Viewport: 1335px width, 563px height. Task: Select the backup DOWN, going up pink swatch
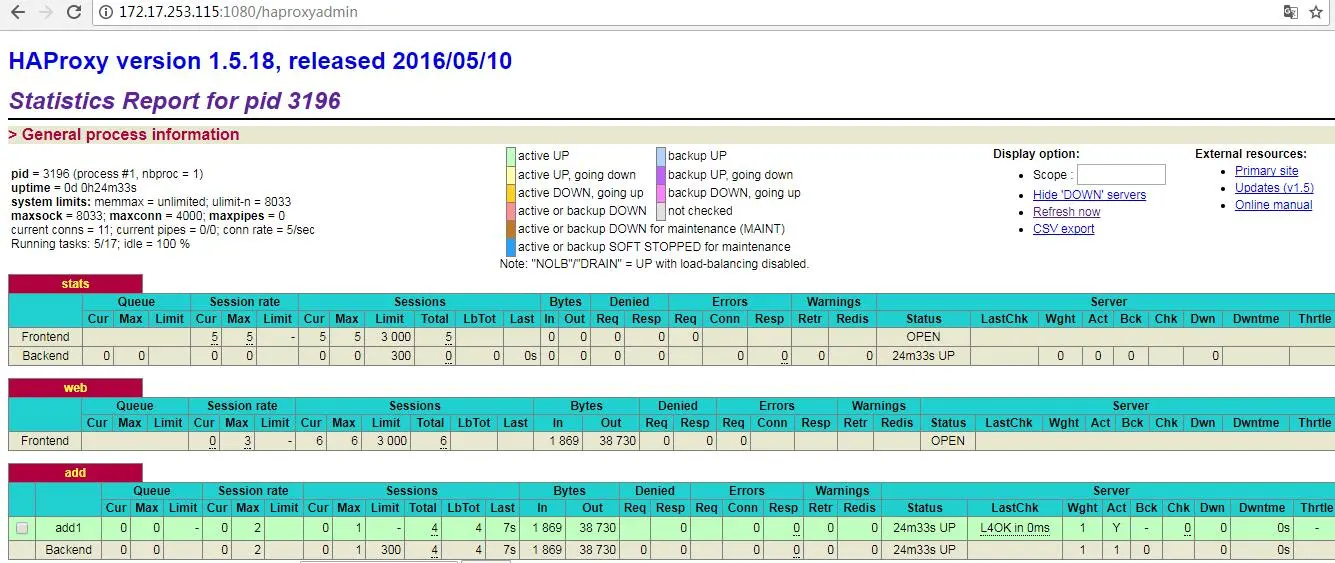(661, 193)
